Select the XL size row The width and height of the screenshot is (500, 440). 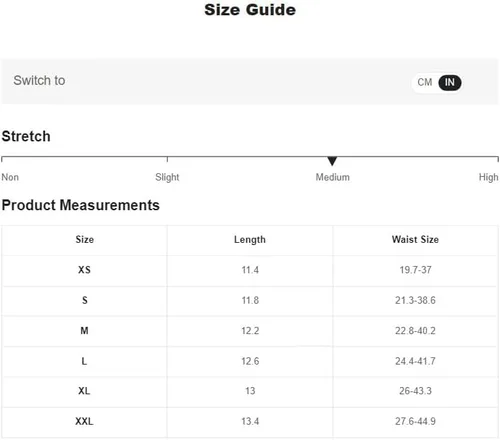(249, 391)
